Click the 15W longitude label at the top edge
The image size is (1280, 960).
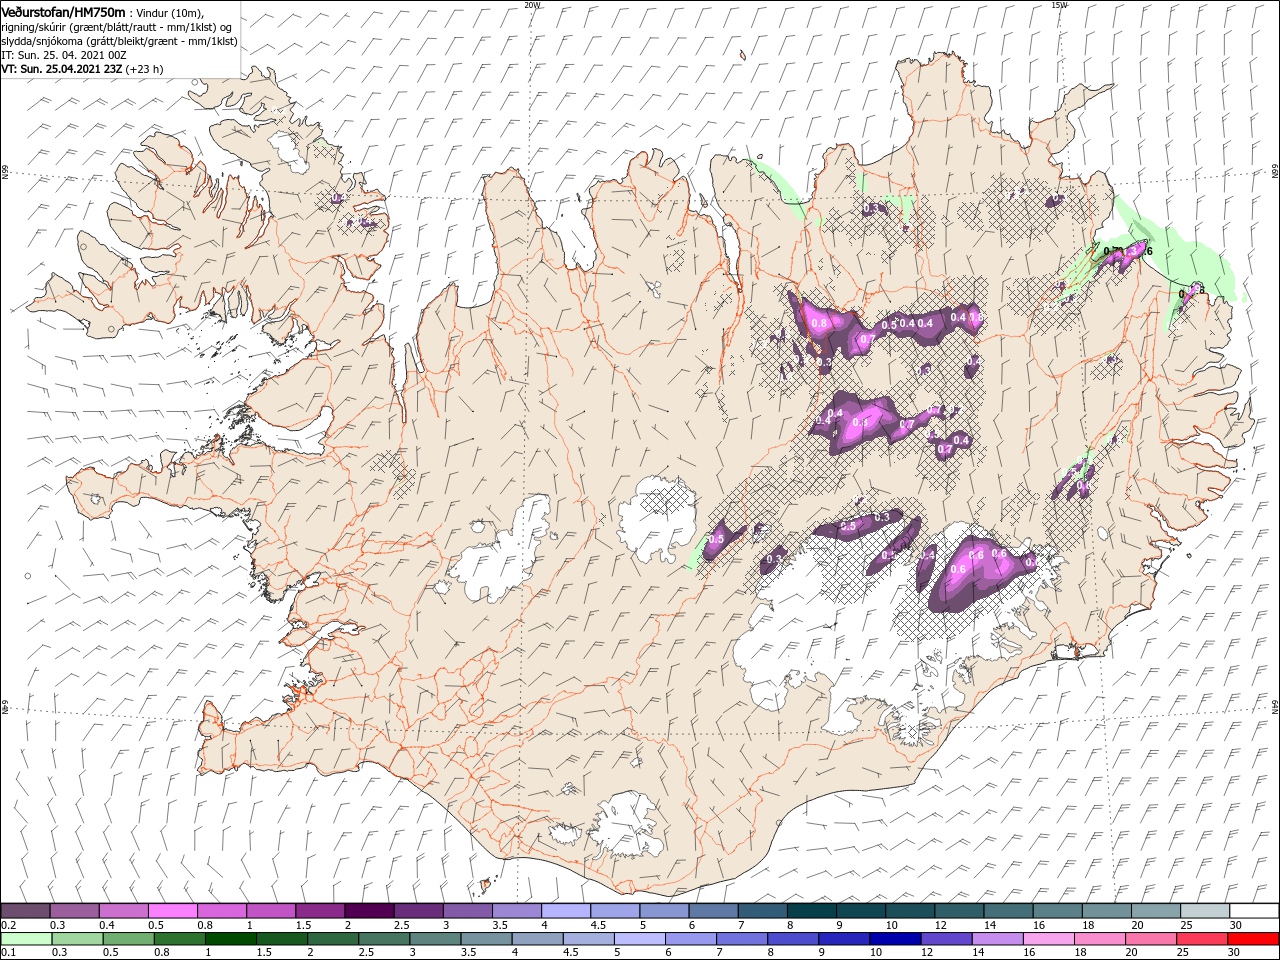[x=1059, y=5]
